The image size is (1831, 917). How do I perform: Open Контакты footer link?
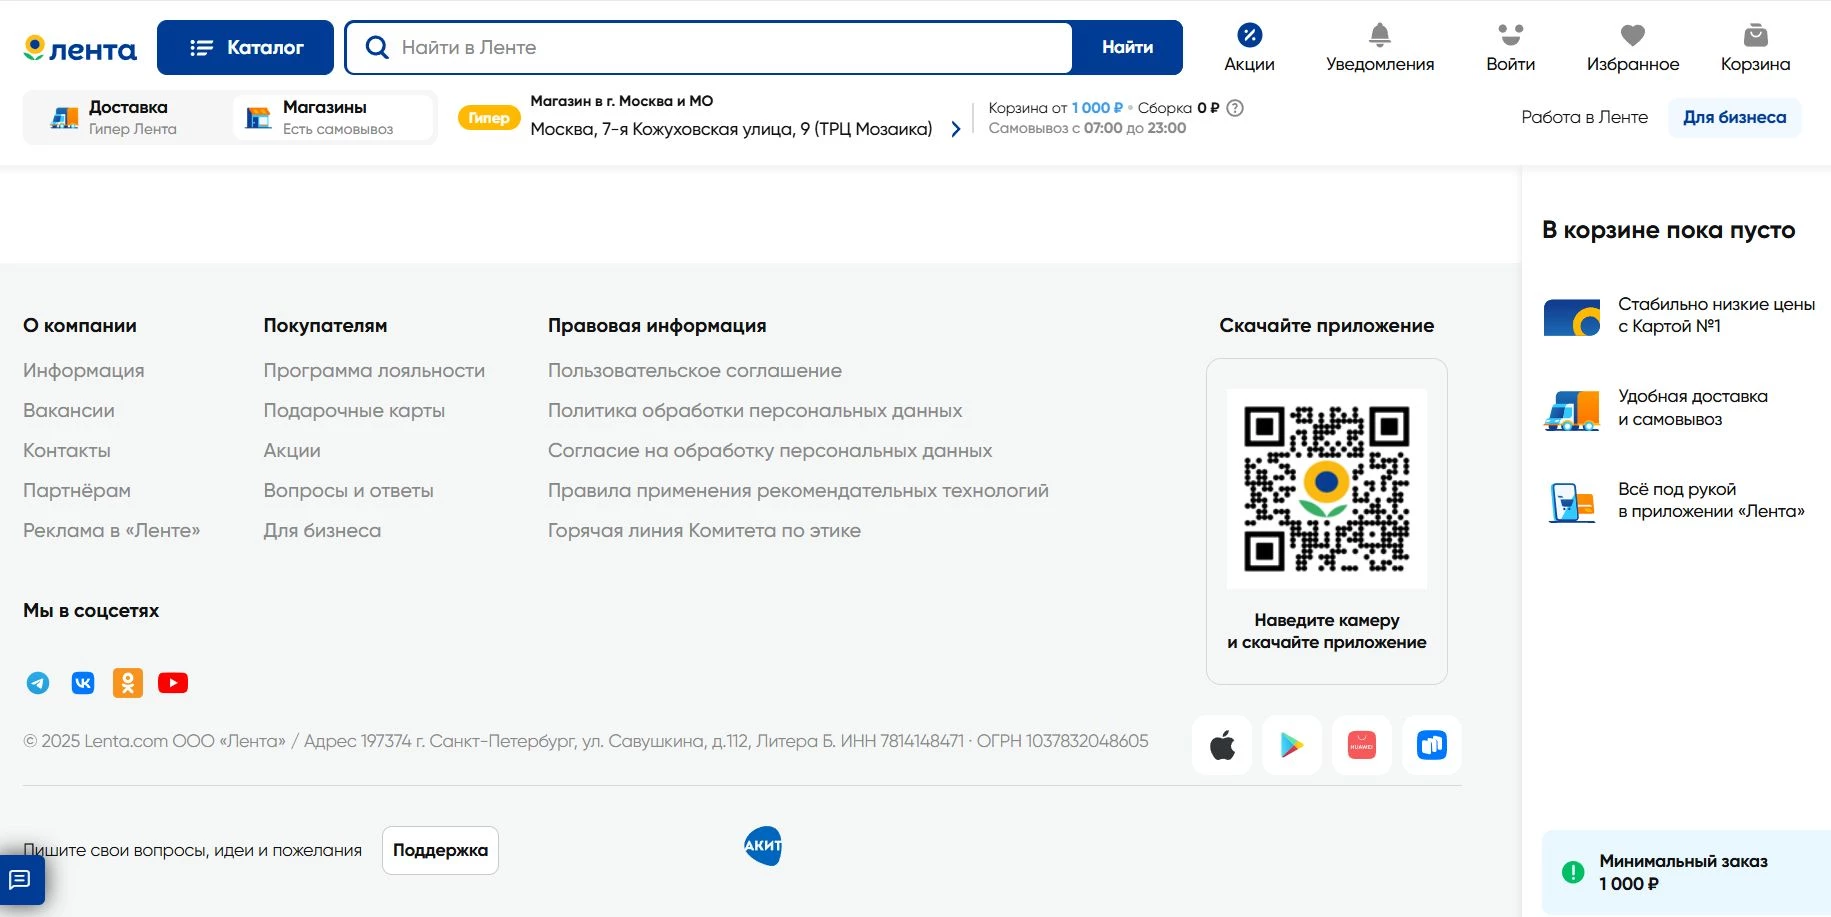(67, 450)
